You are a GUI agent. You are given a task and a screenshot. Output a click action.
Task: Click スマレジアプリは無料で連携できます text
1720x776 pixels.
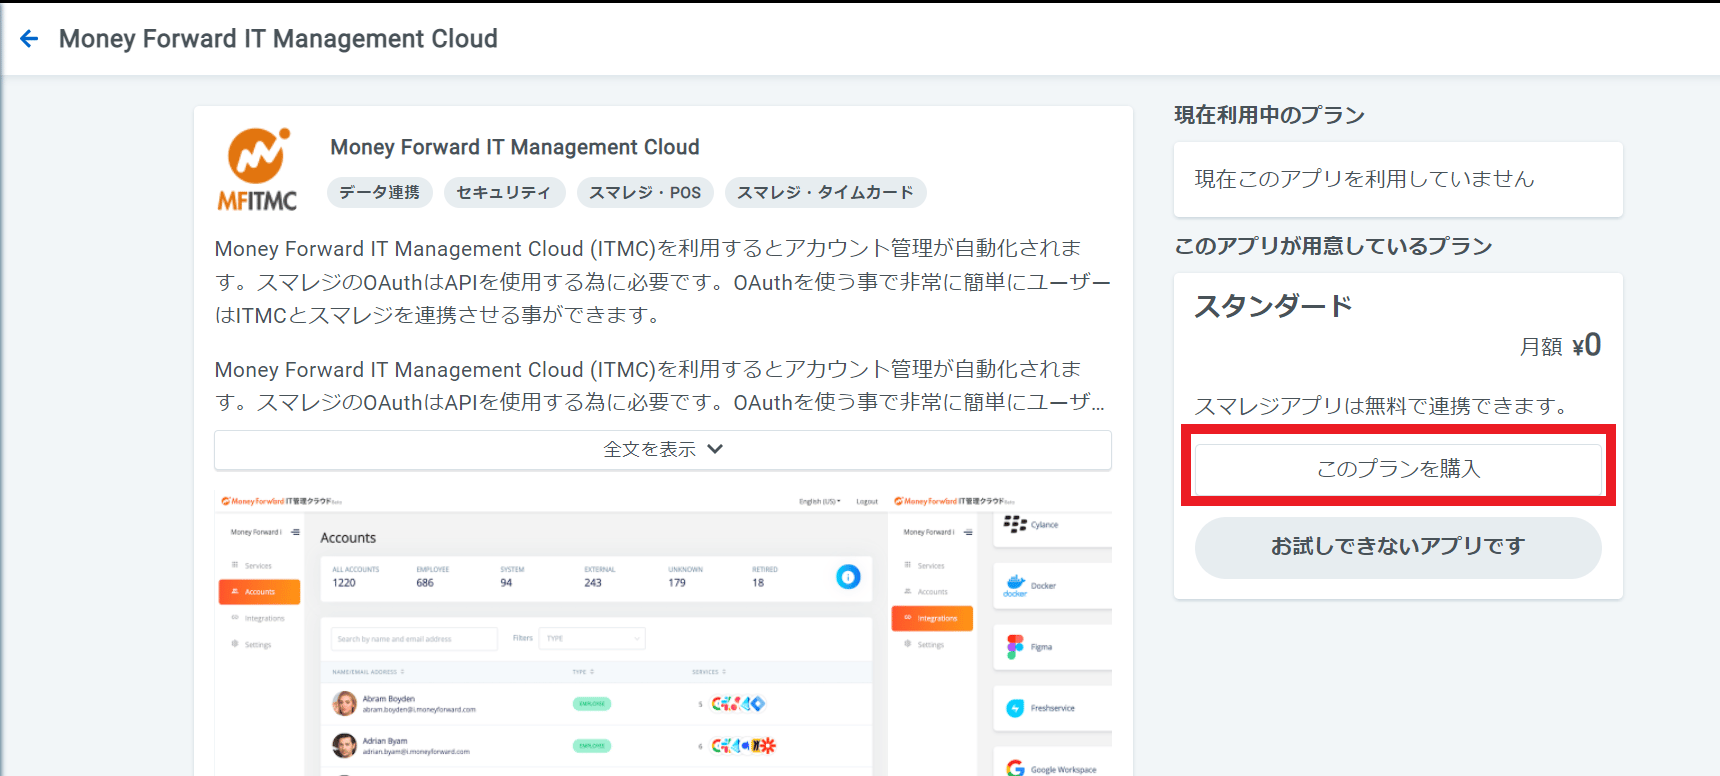click(1384, 406)
